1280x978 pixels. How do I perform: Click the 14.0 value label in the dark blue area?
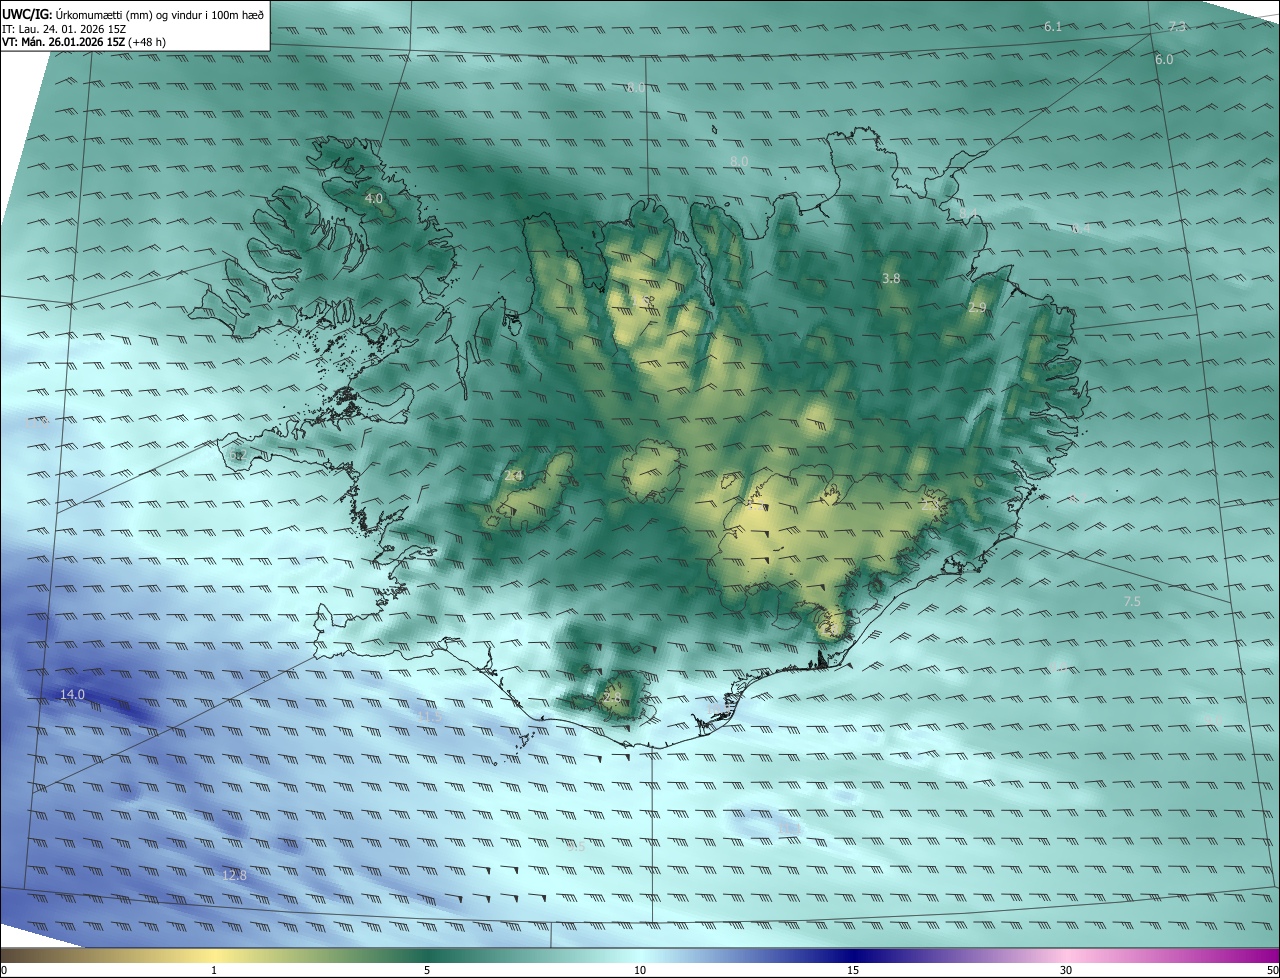point(72,694)
